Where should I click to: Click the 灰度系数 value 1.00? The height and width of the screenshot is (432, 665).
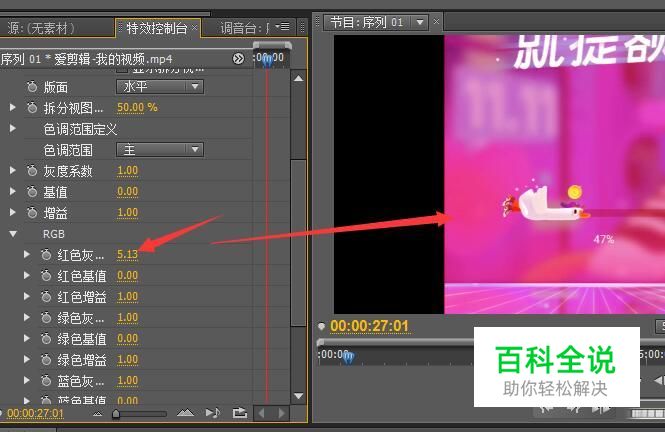tap(127, 170)
